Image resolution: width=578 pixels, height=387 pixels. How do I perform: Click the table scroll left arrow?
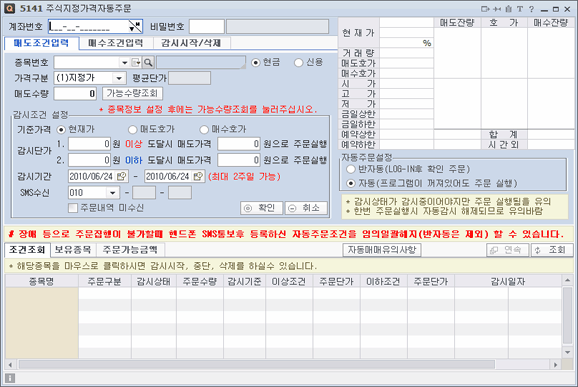pos(10,365)
